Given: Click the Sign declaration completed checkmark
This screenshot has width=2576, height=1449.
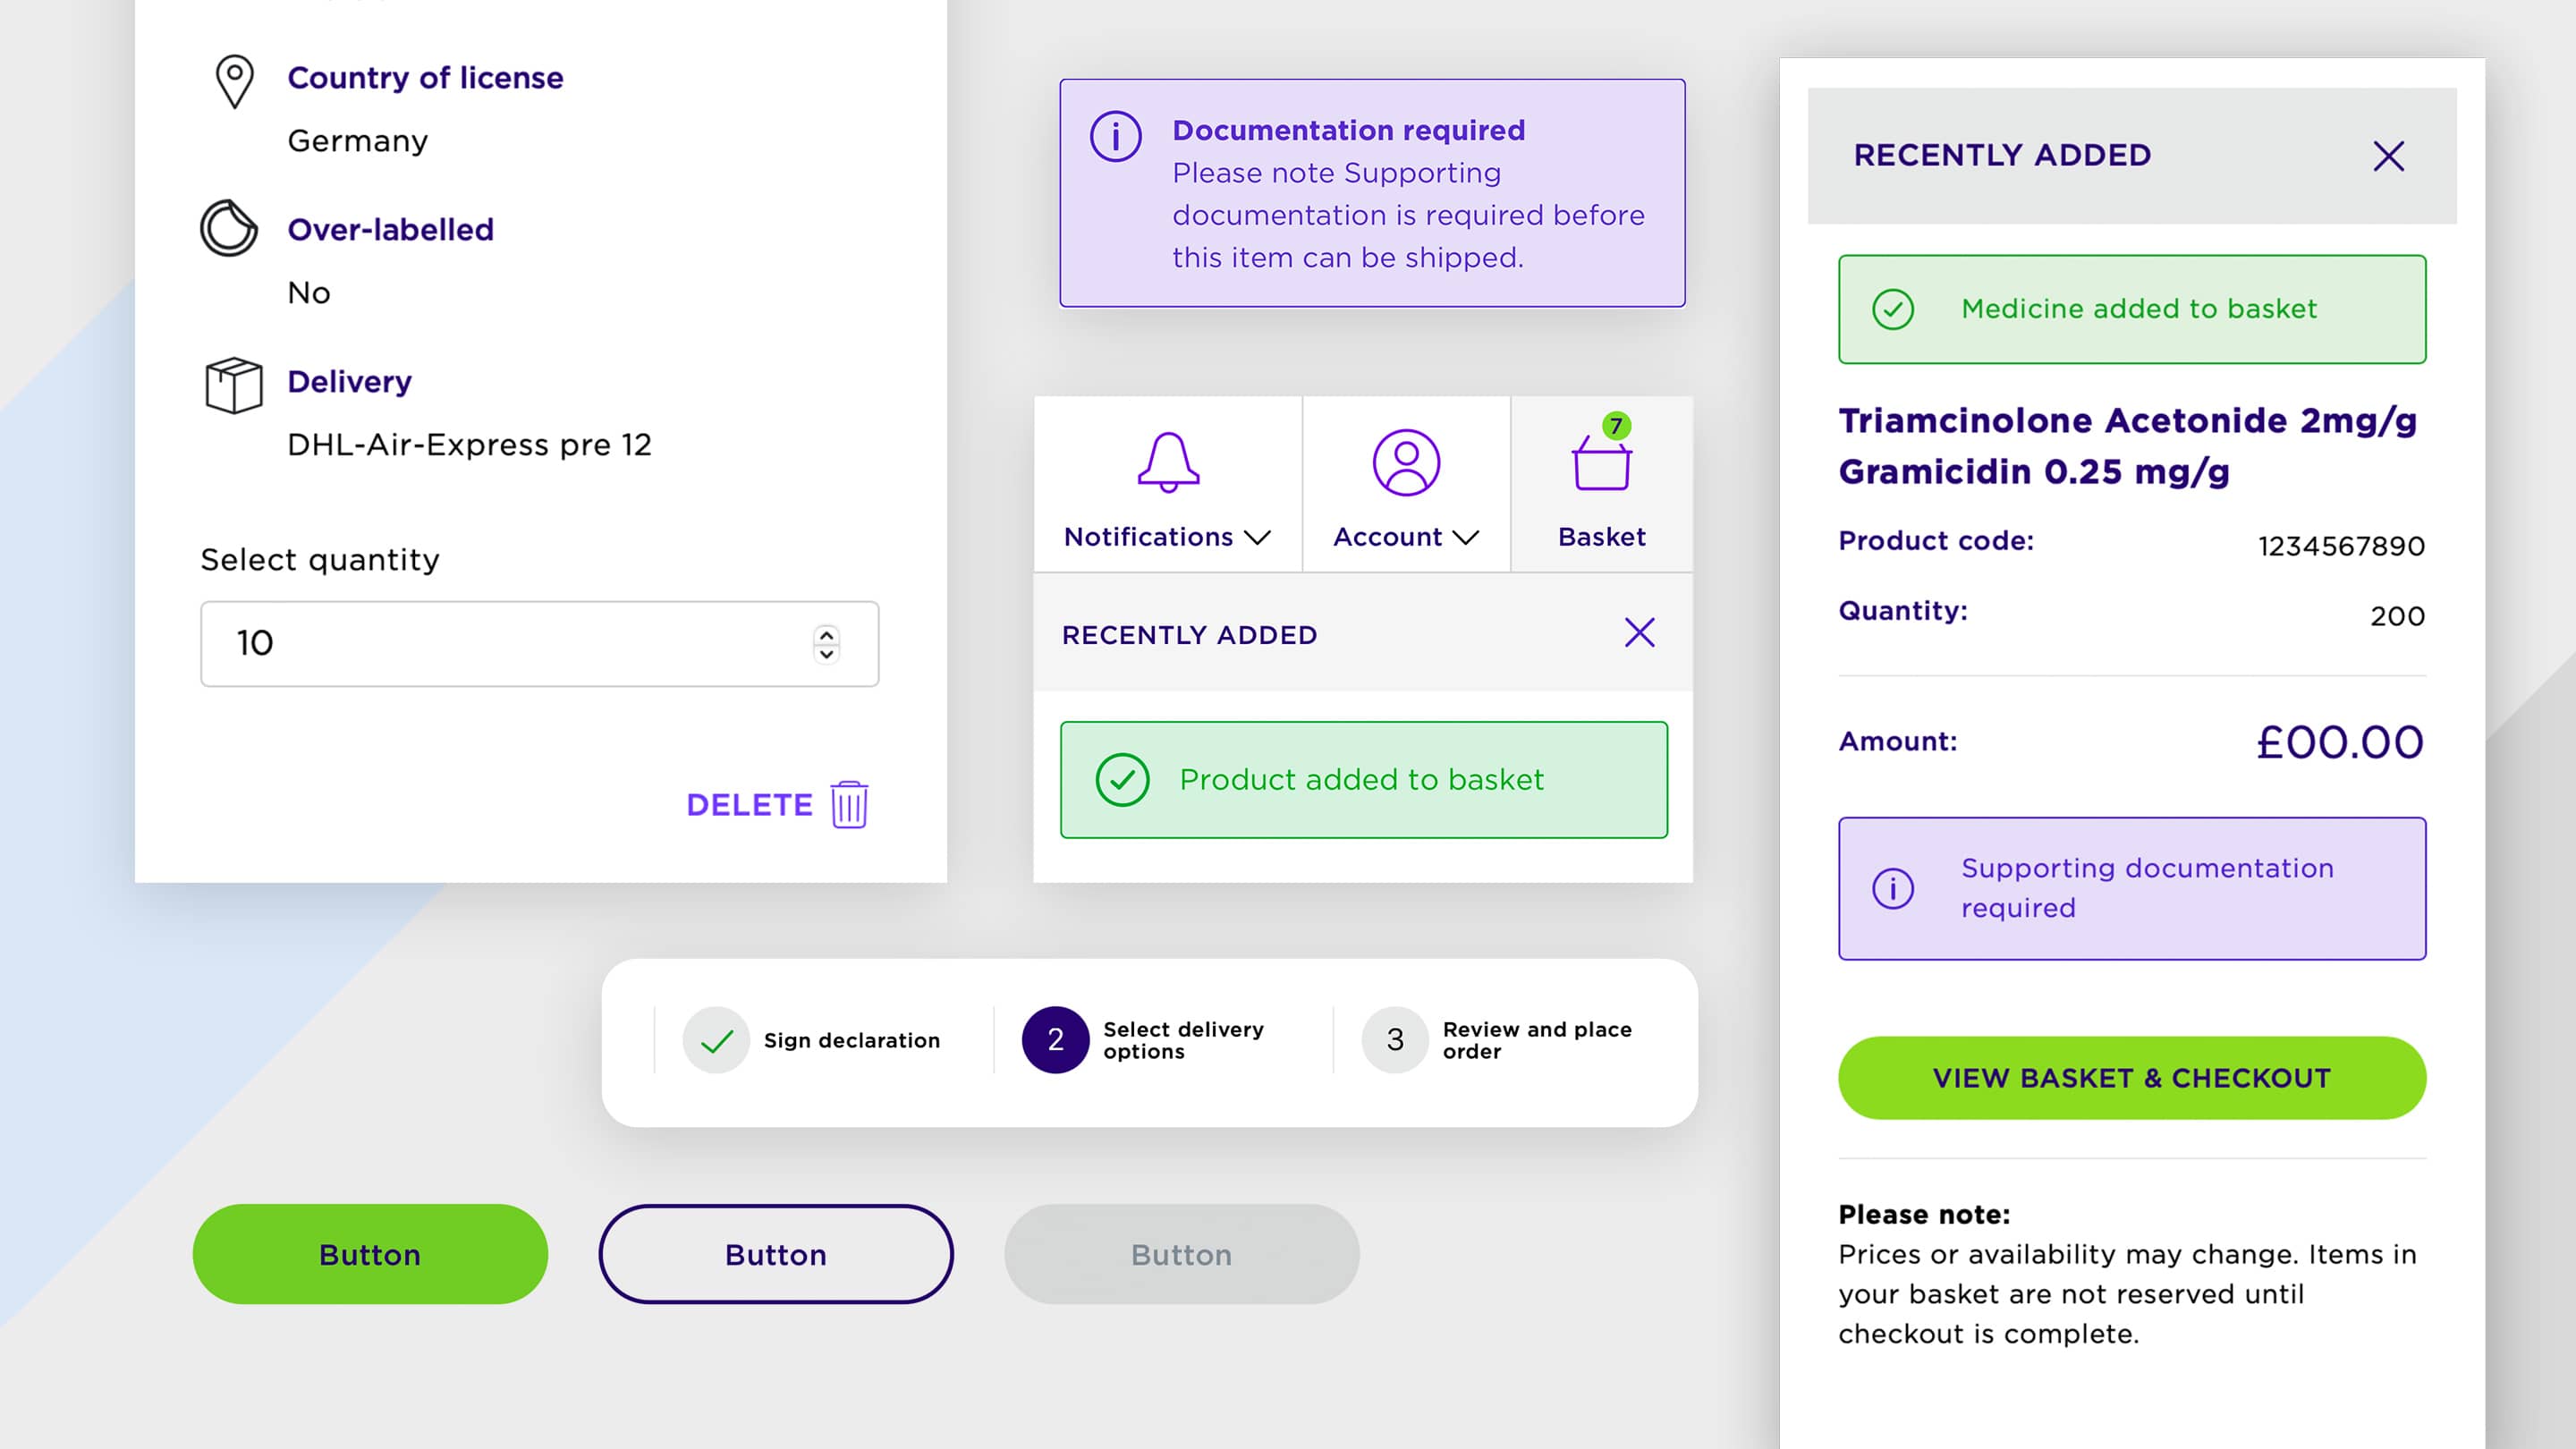Looking at the screenshot, I should click(x=714, y=1040).
